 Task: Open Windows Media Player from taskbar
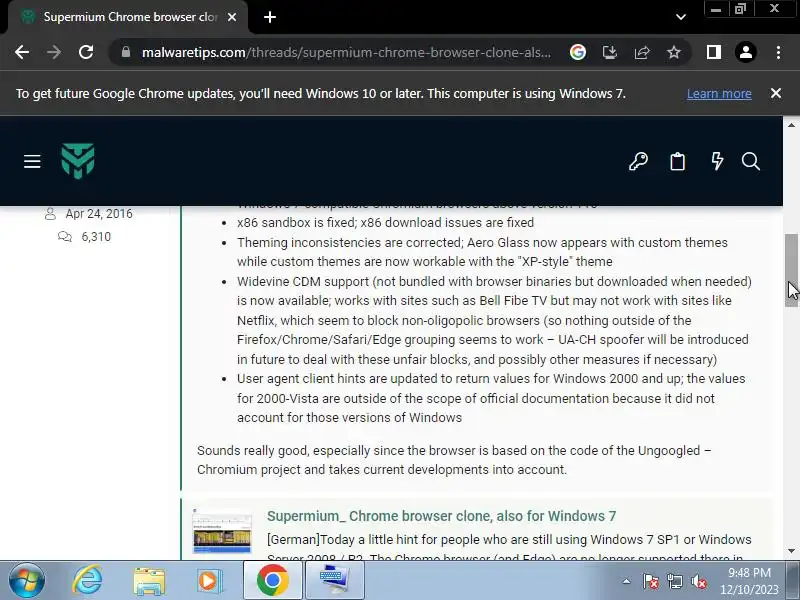click(209, 581)
